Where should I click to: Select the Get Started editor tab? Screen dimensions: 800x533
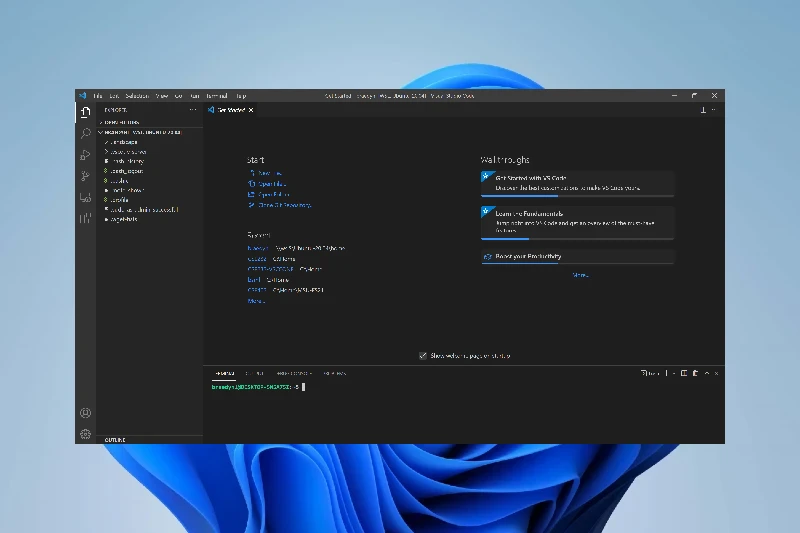click(x=231, y=110)
